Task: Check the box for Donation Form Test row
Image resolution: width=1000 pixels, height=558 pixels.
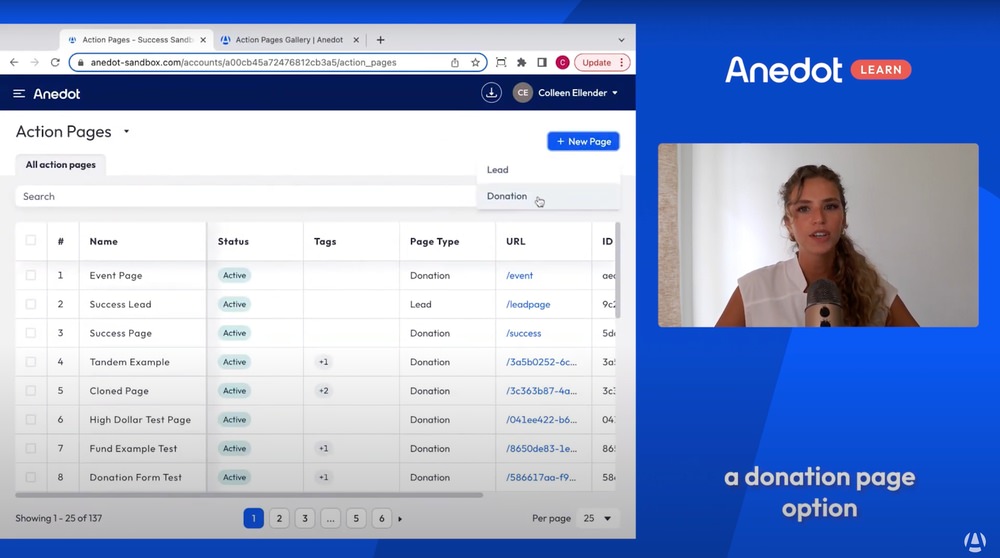Action: tap(31, 477)
